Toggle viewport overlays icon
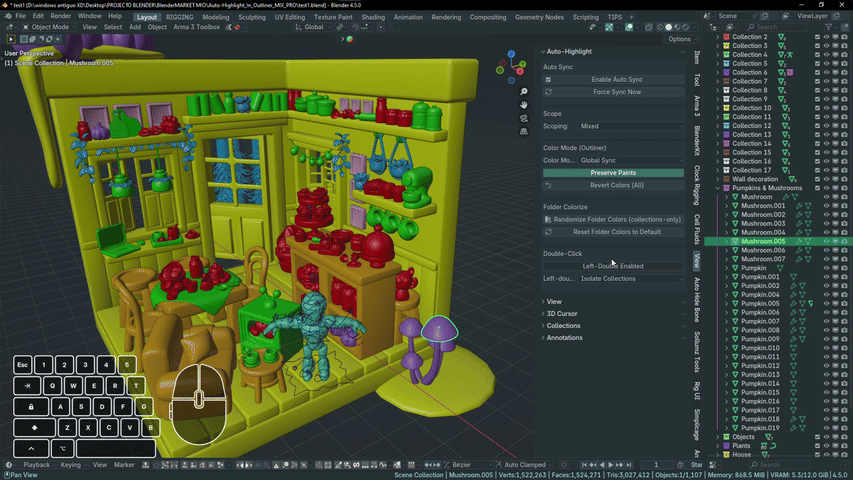The image size is (853, 480). pyautogui.click(x=629, y=27)
